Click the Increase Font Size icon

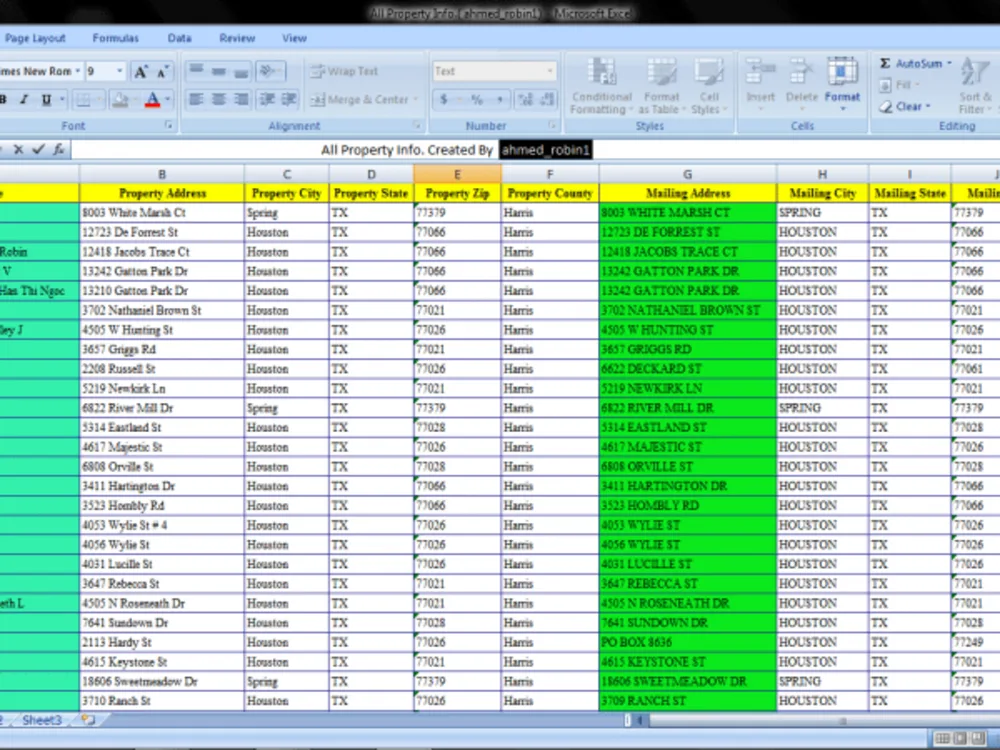140,71
